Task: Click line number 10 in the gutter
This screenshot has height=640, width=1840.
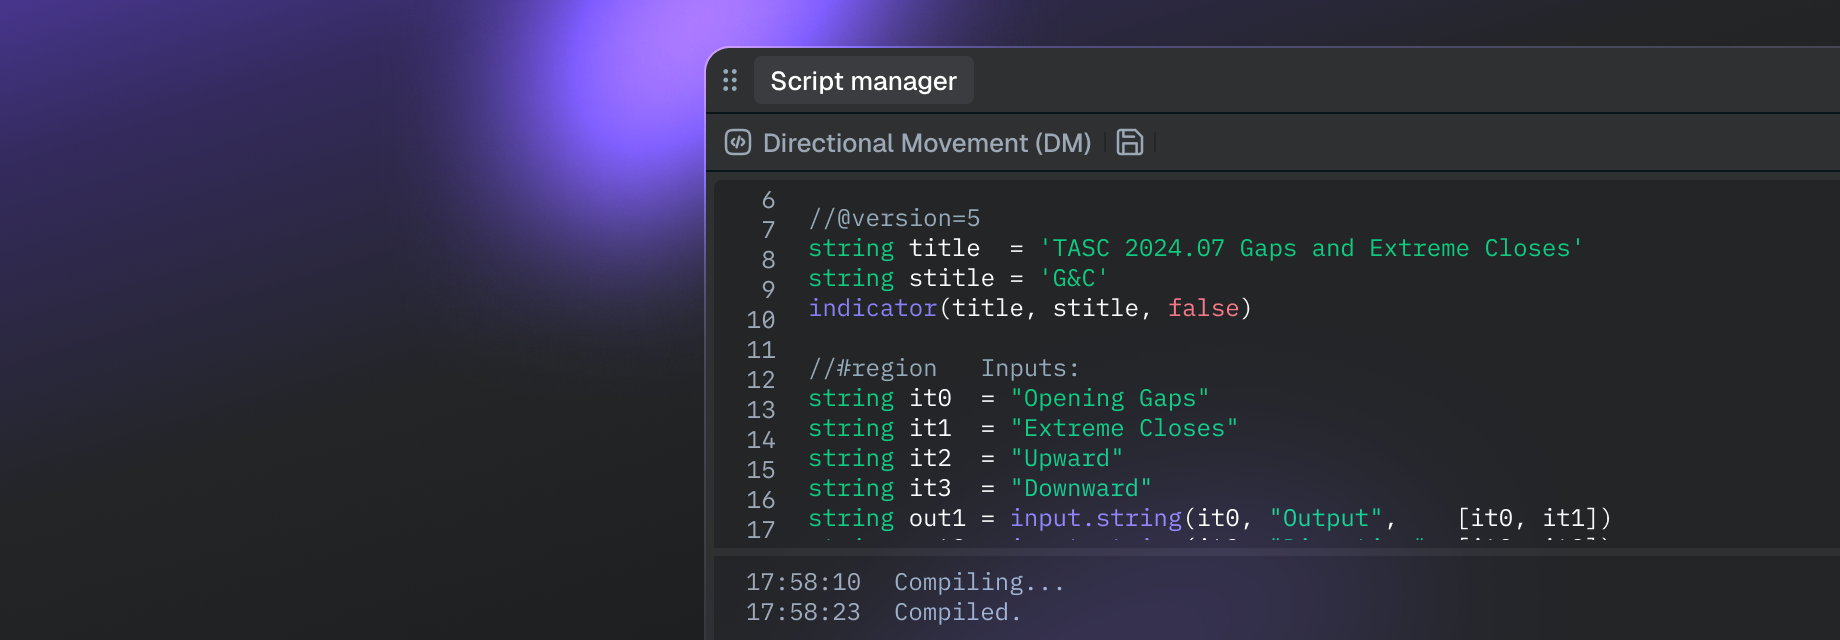Action: point(761,320)
